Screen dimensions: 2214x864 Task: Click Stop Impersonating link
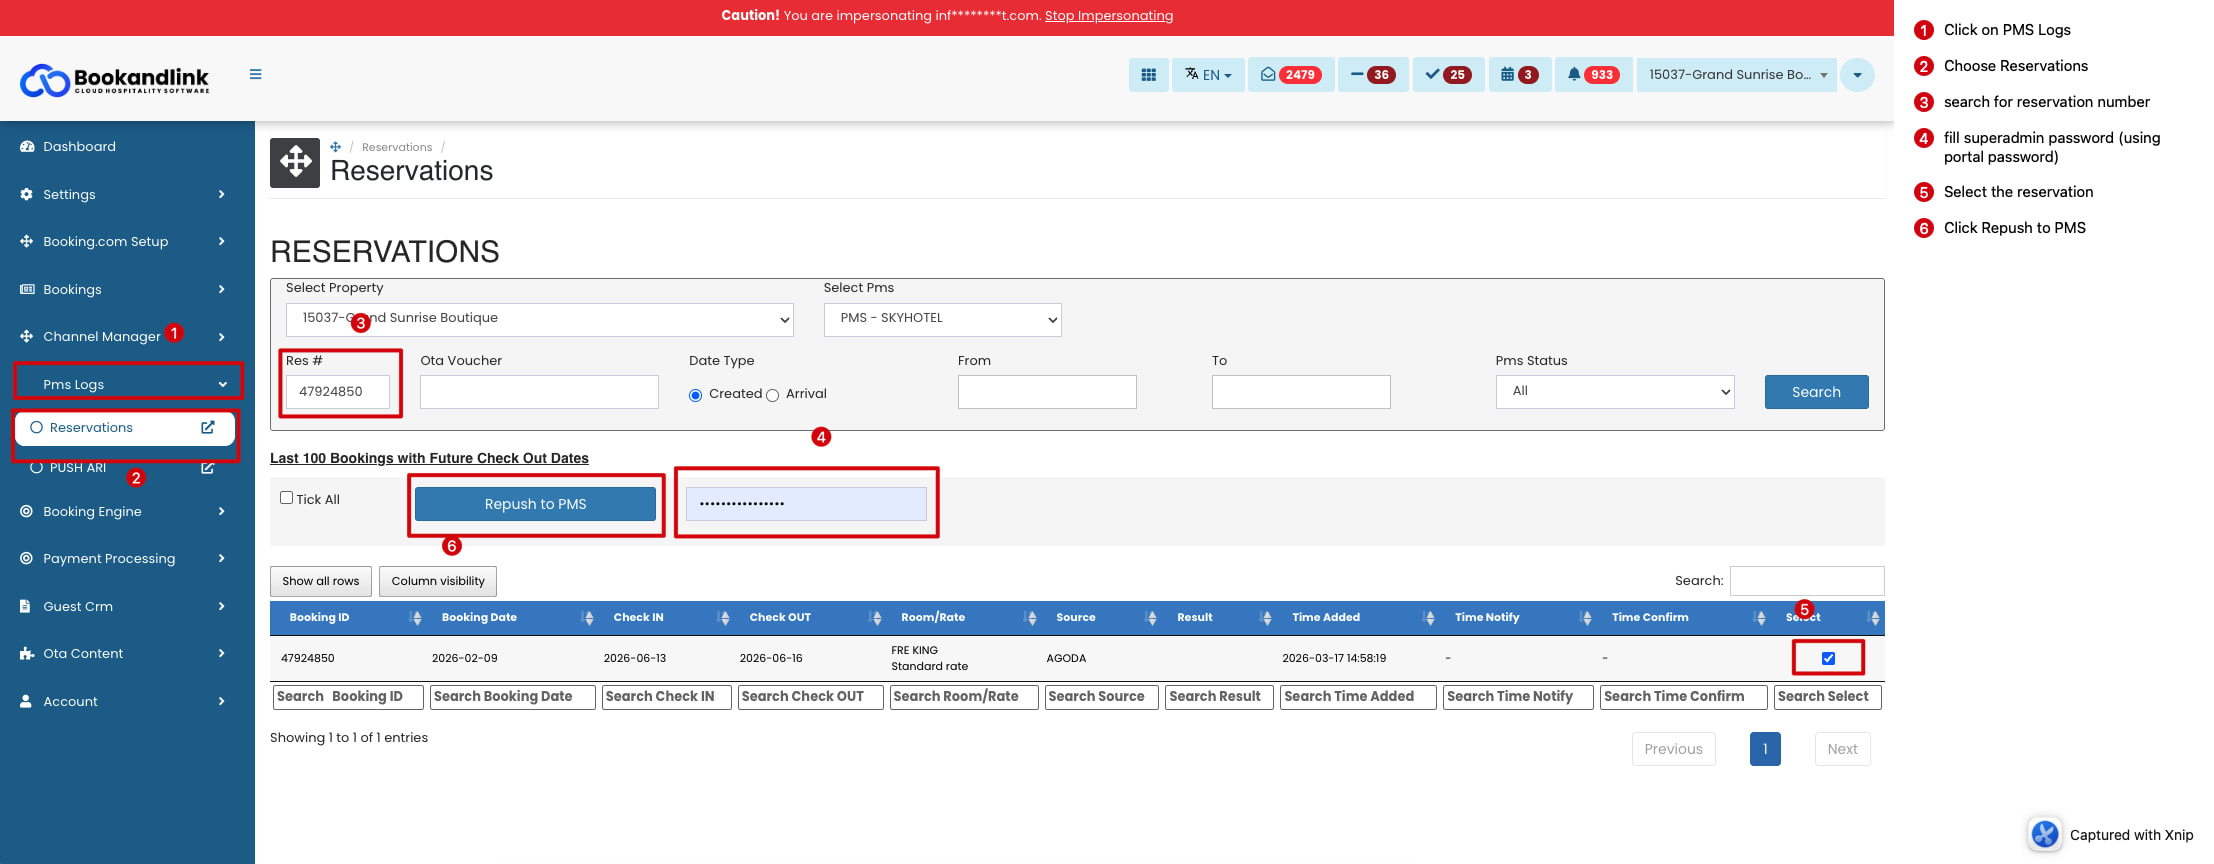coord(1109,16)
